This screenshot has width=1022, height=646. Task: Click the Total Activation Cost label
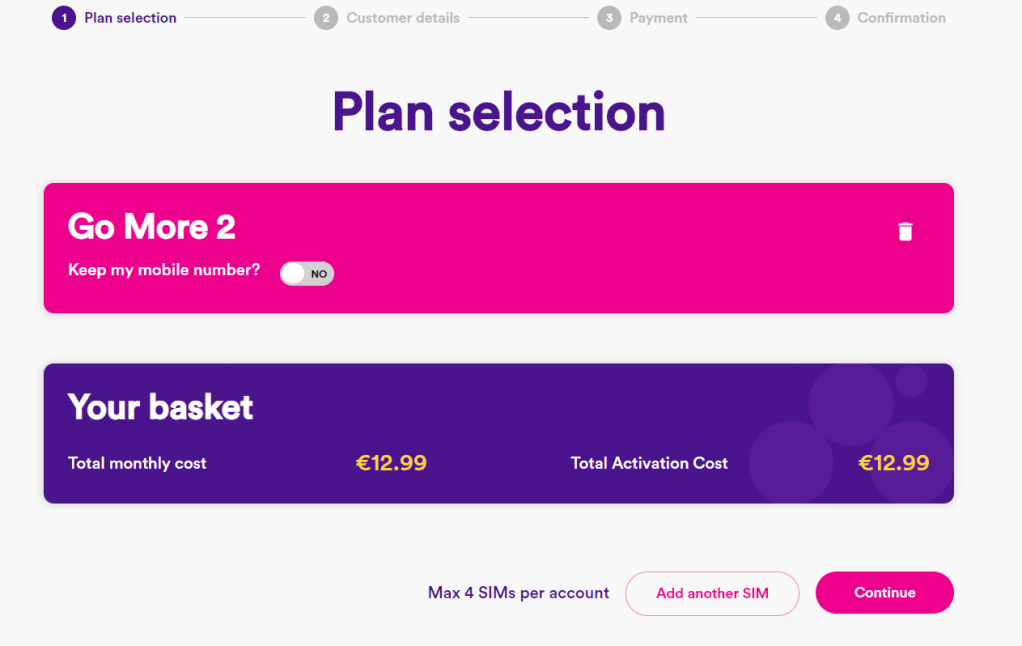[x=649, y=463]
